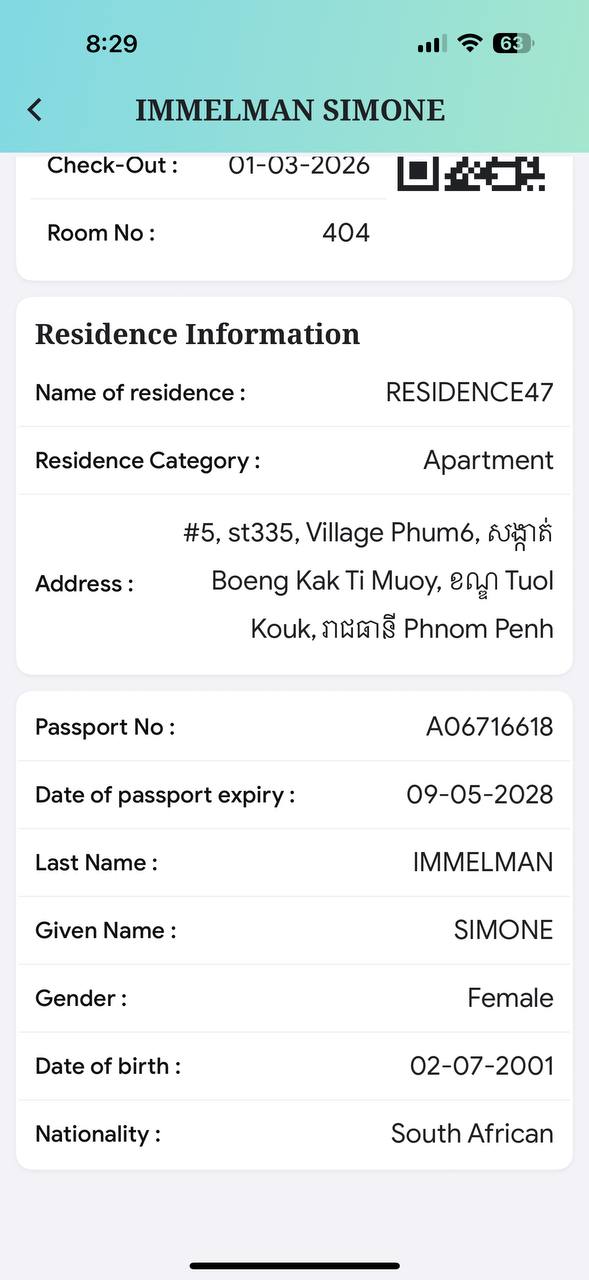Tap the Apartment residence category value
Image resolution: width=589 pixels, height=1280 pixels.
(x=488, y=461)
